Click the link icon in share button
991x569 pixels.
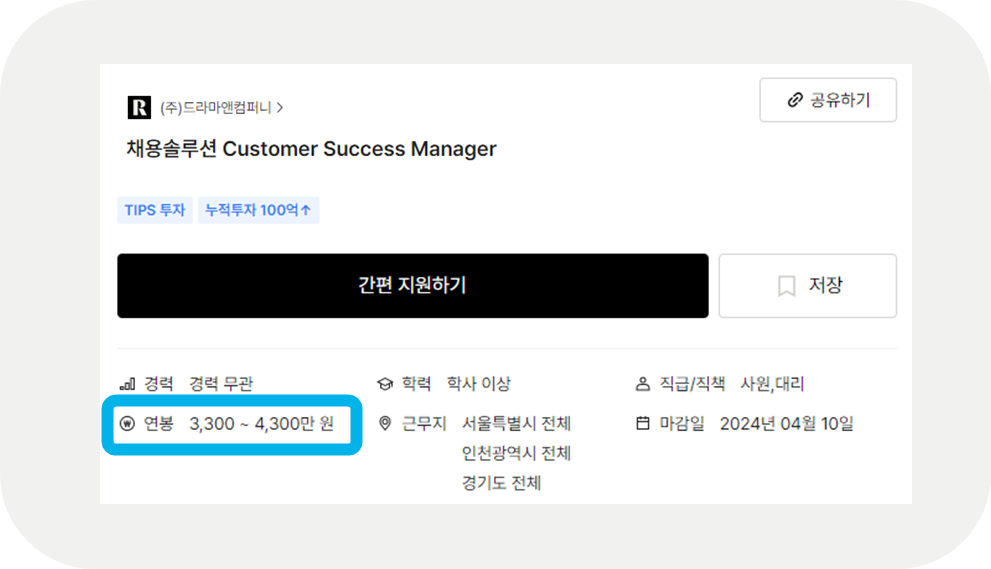coord(794,100)
